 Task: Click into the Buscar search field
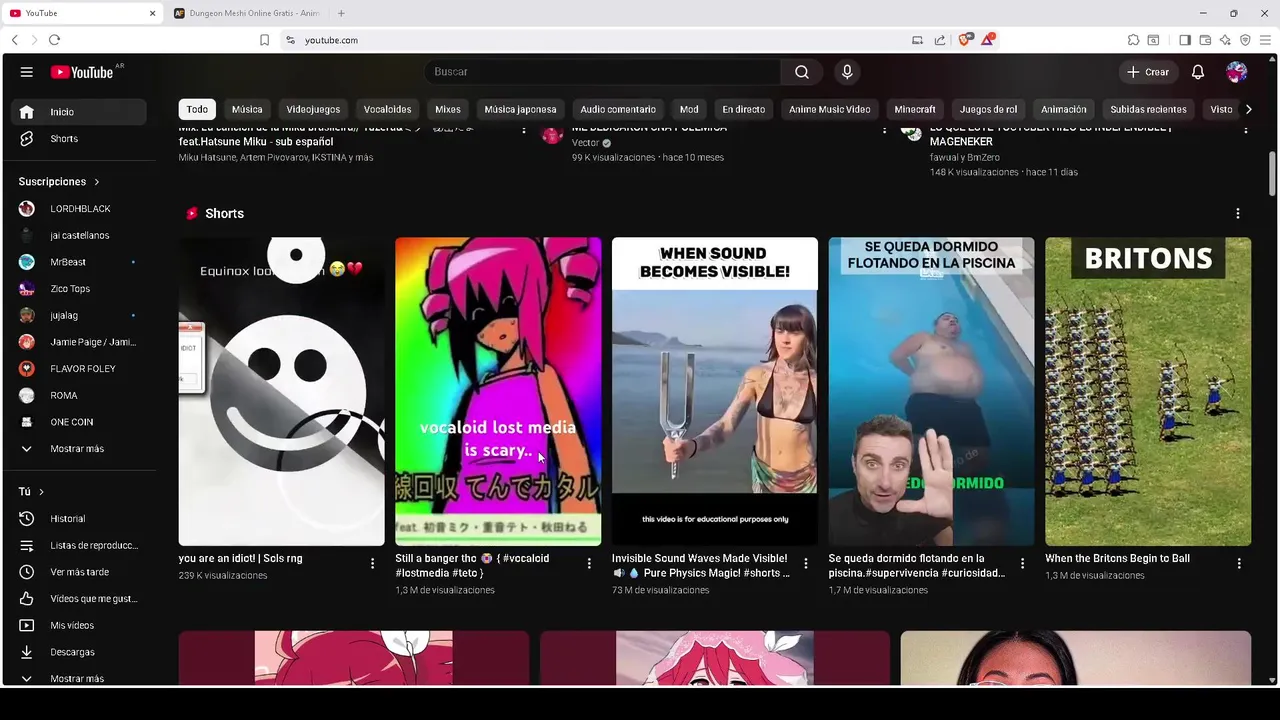tap(603, 72)
